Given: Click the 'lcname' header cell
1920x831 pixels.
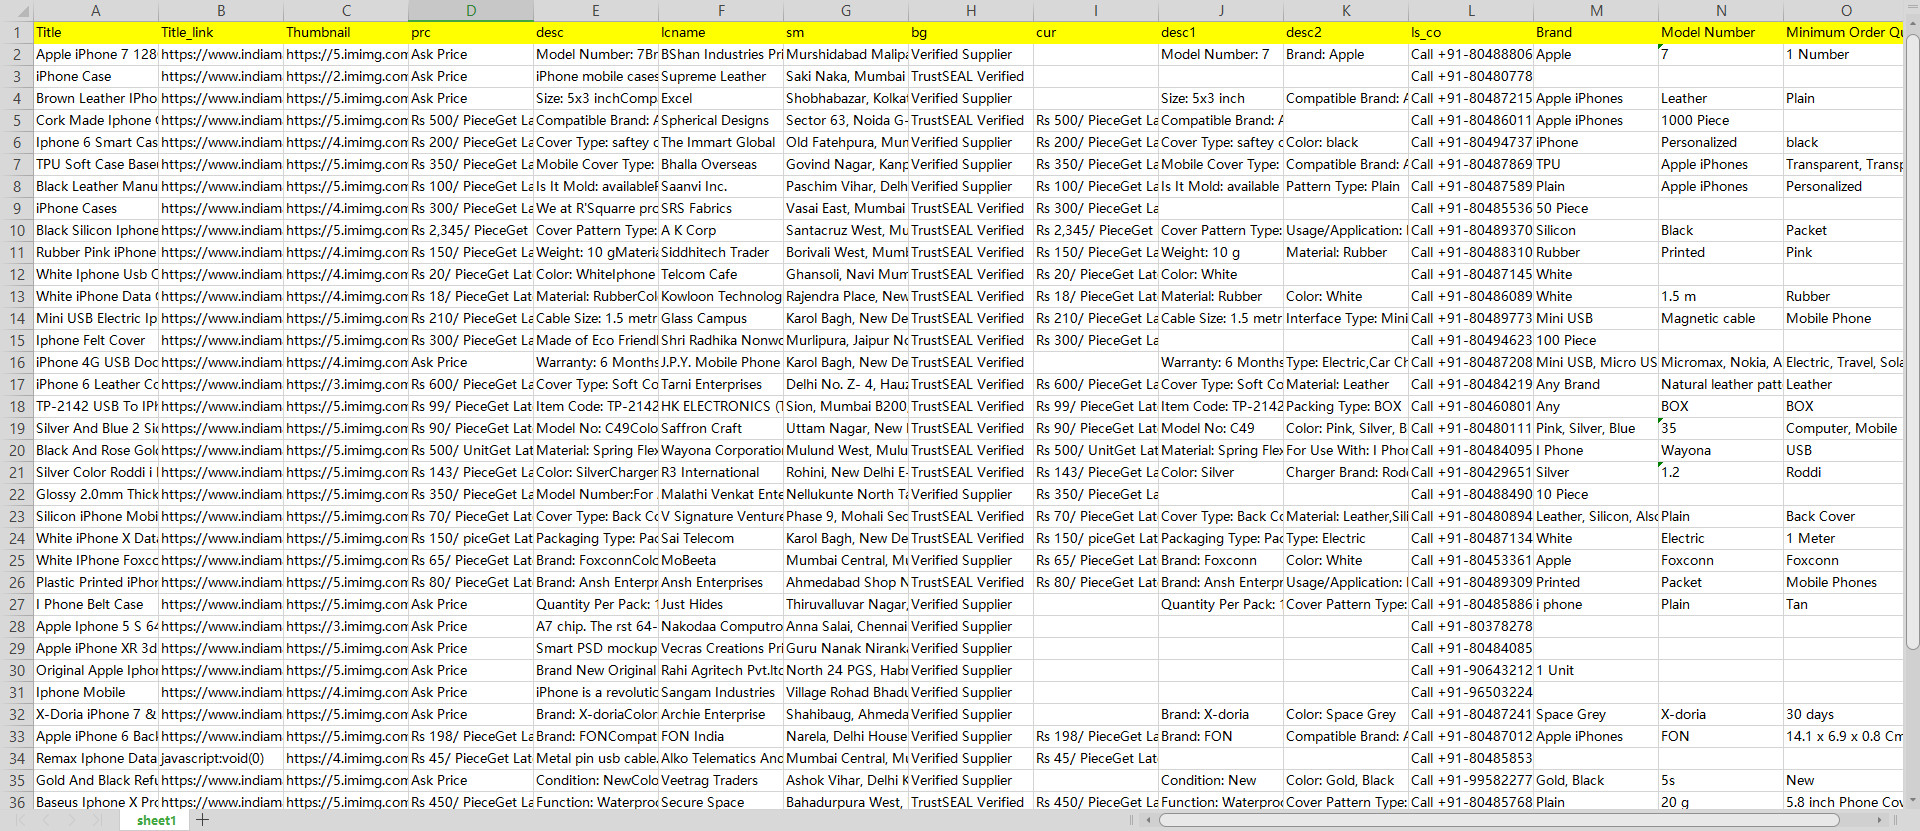Looking at the screenshot, I should [x=721, y=33].
